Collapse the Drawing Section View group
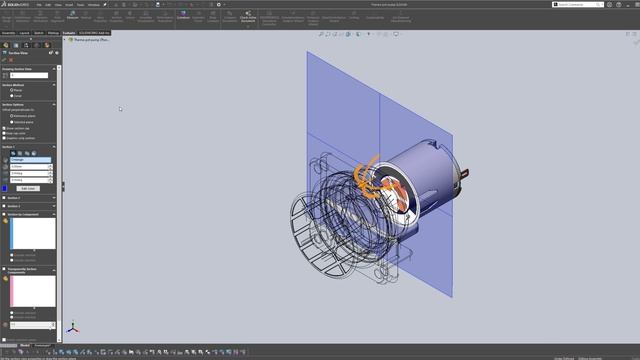The height and width of the screenshot is (360, 640). 54,69
